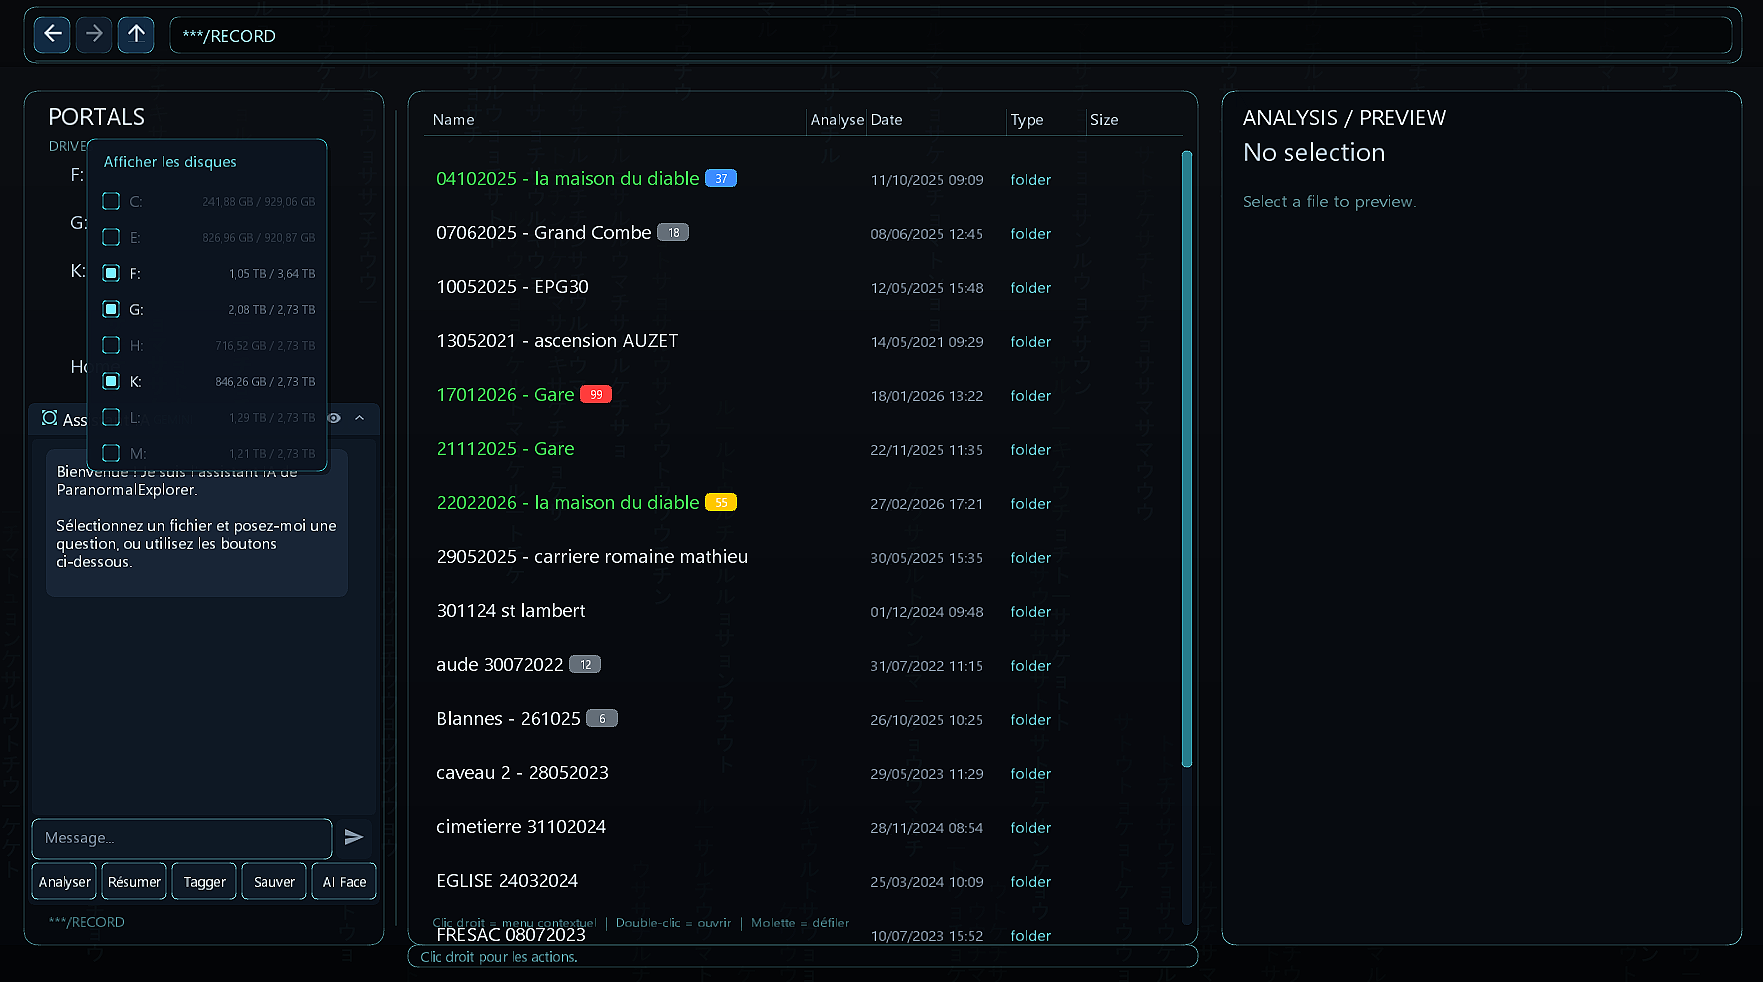1763x982 pixels.
Task: Uncheck the K: drive checkbox
Action: (x=111, y=382)
